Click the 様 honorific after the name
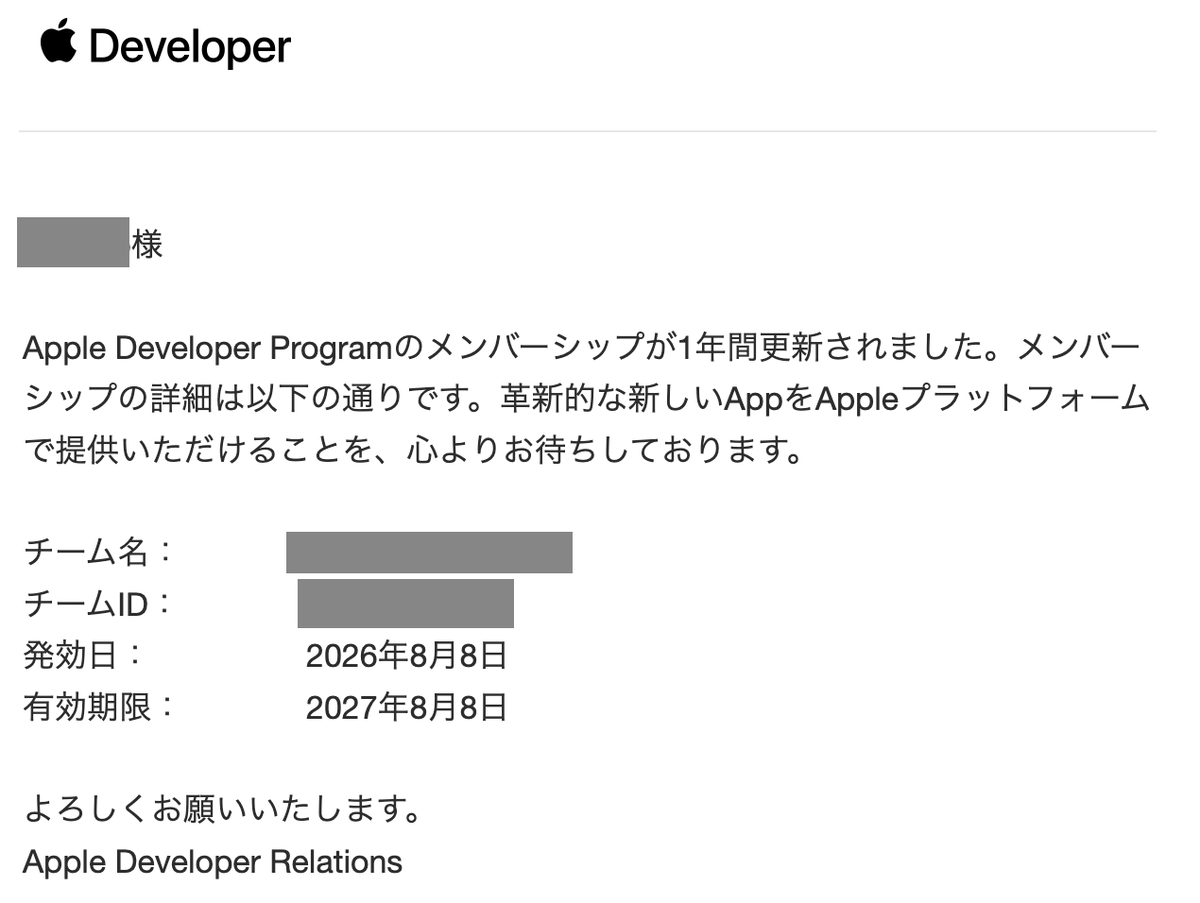The height and width of the screenshot is (903, 1200). (147, 244)
